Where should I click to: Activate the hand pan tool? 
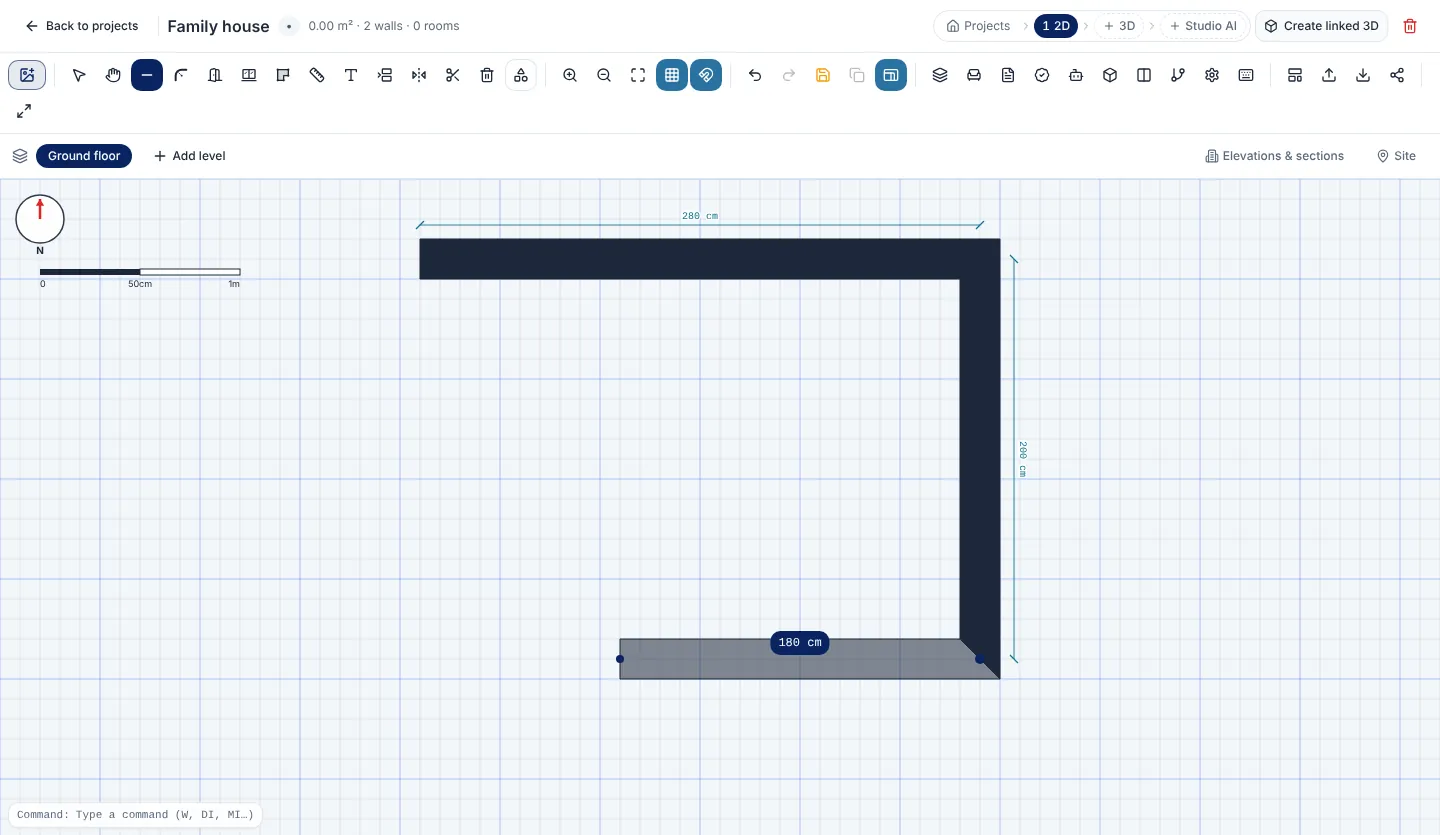click(113, 75)
